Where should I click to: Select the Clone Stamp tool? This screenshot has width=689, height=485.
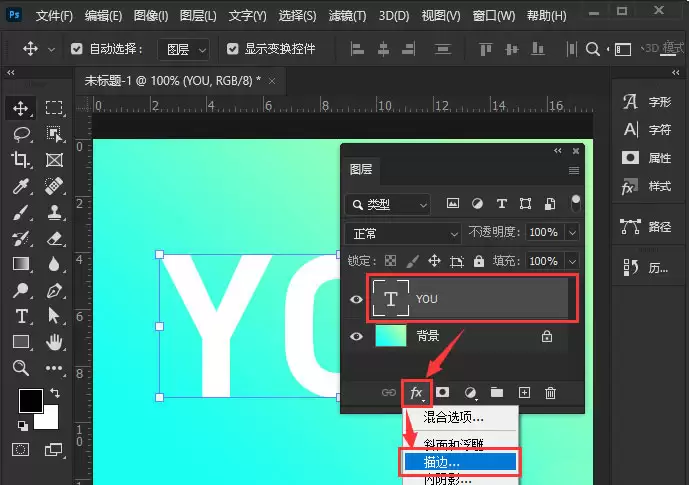point(54,212)
